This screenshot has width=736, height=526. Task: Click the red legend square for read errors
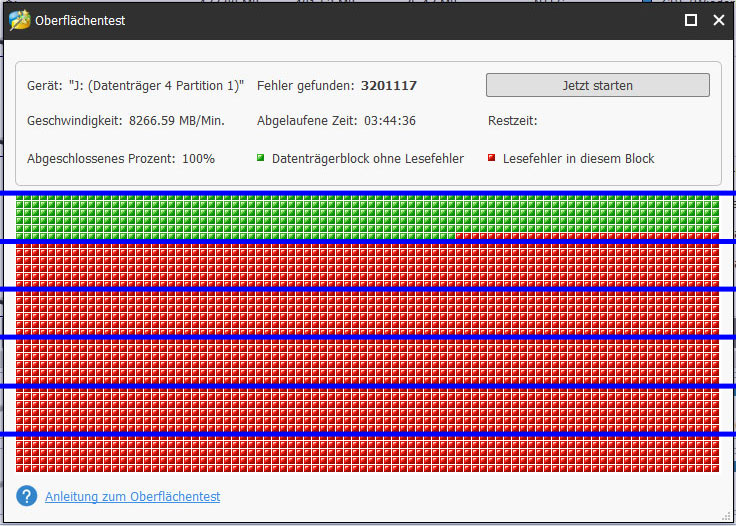[x=491, y=158]
